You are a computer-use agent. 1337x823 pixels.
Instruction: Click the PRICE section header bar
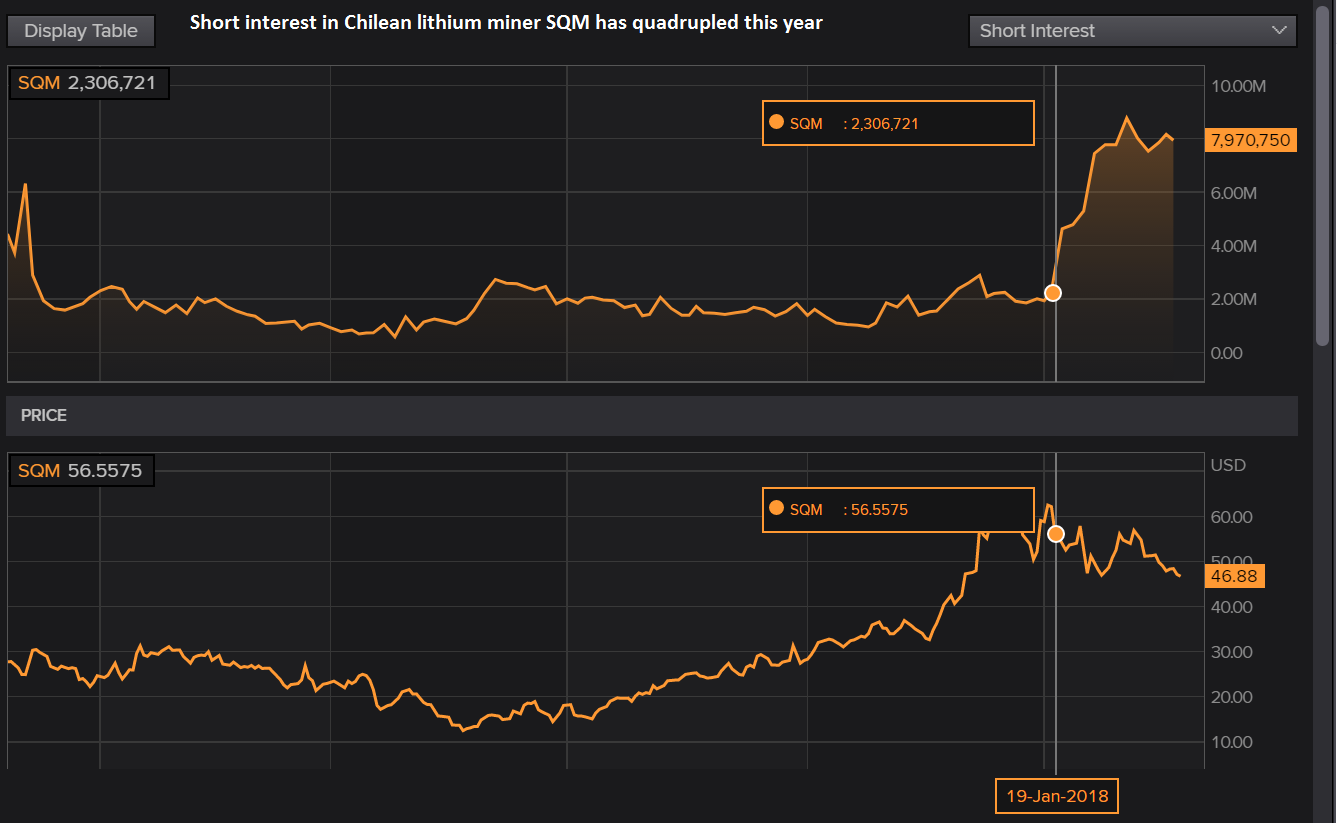click(x=650, y=415)
